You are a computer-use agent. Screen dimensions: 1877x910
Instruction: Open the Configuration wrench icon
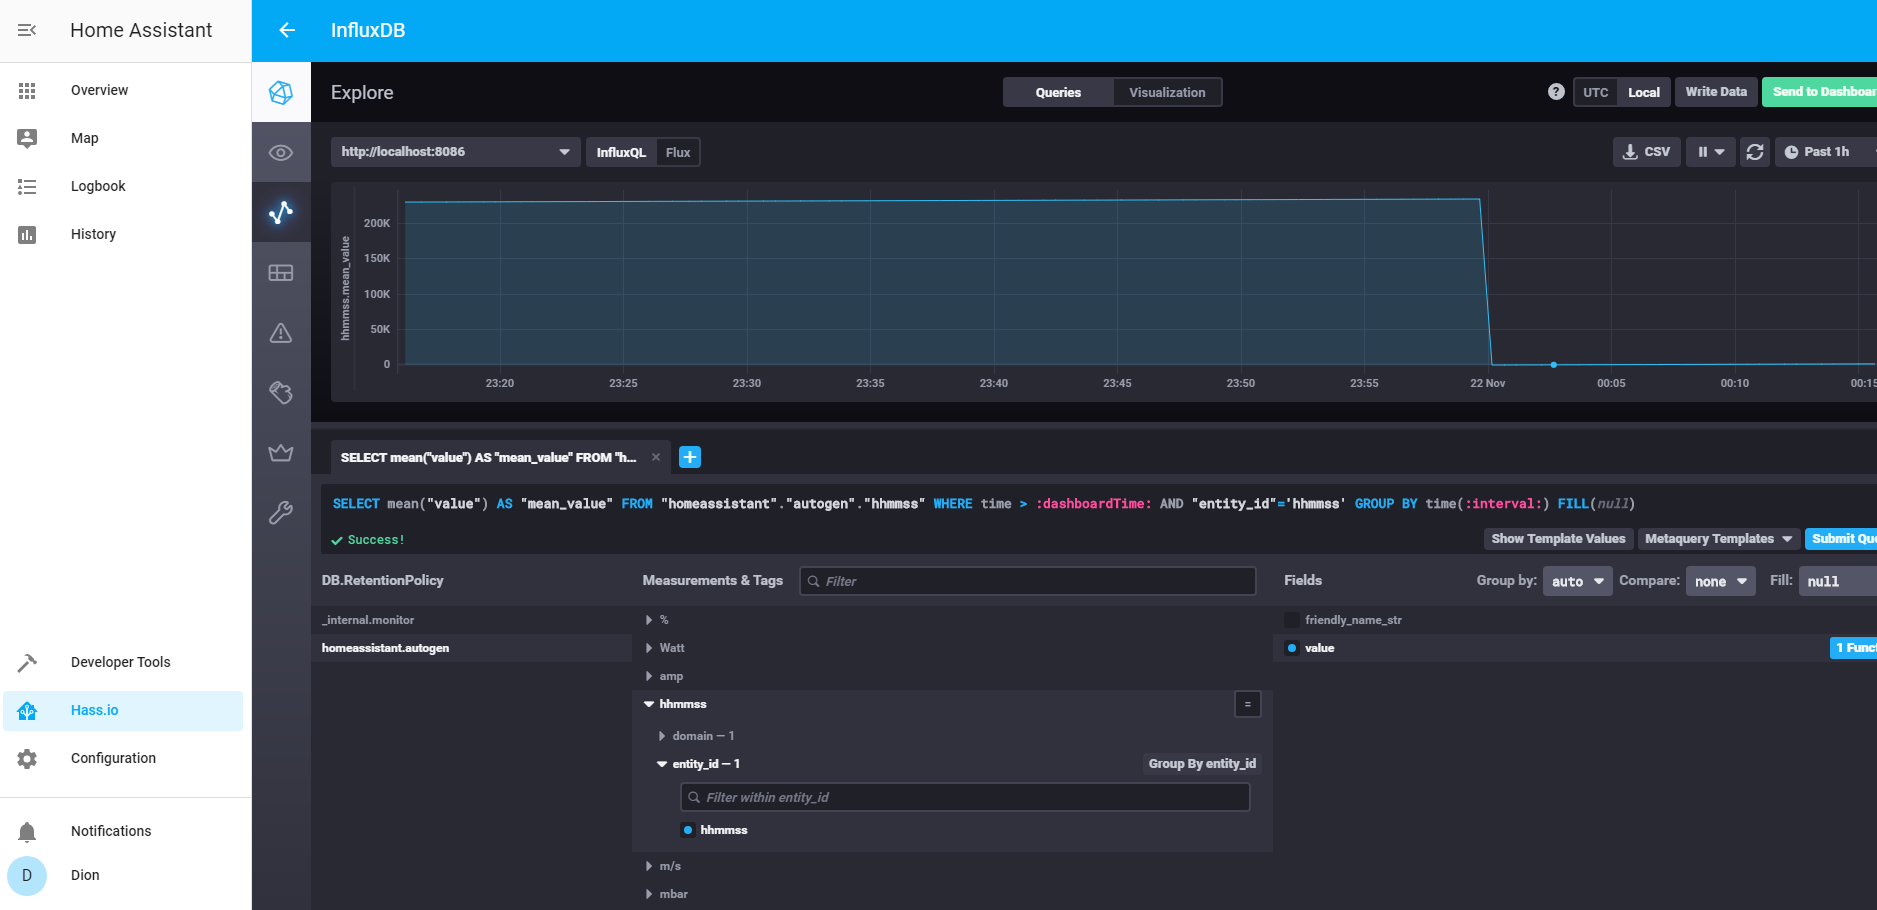[x=281, y=512]
